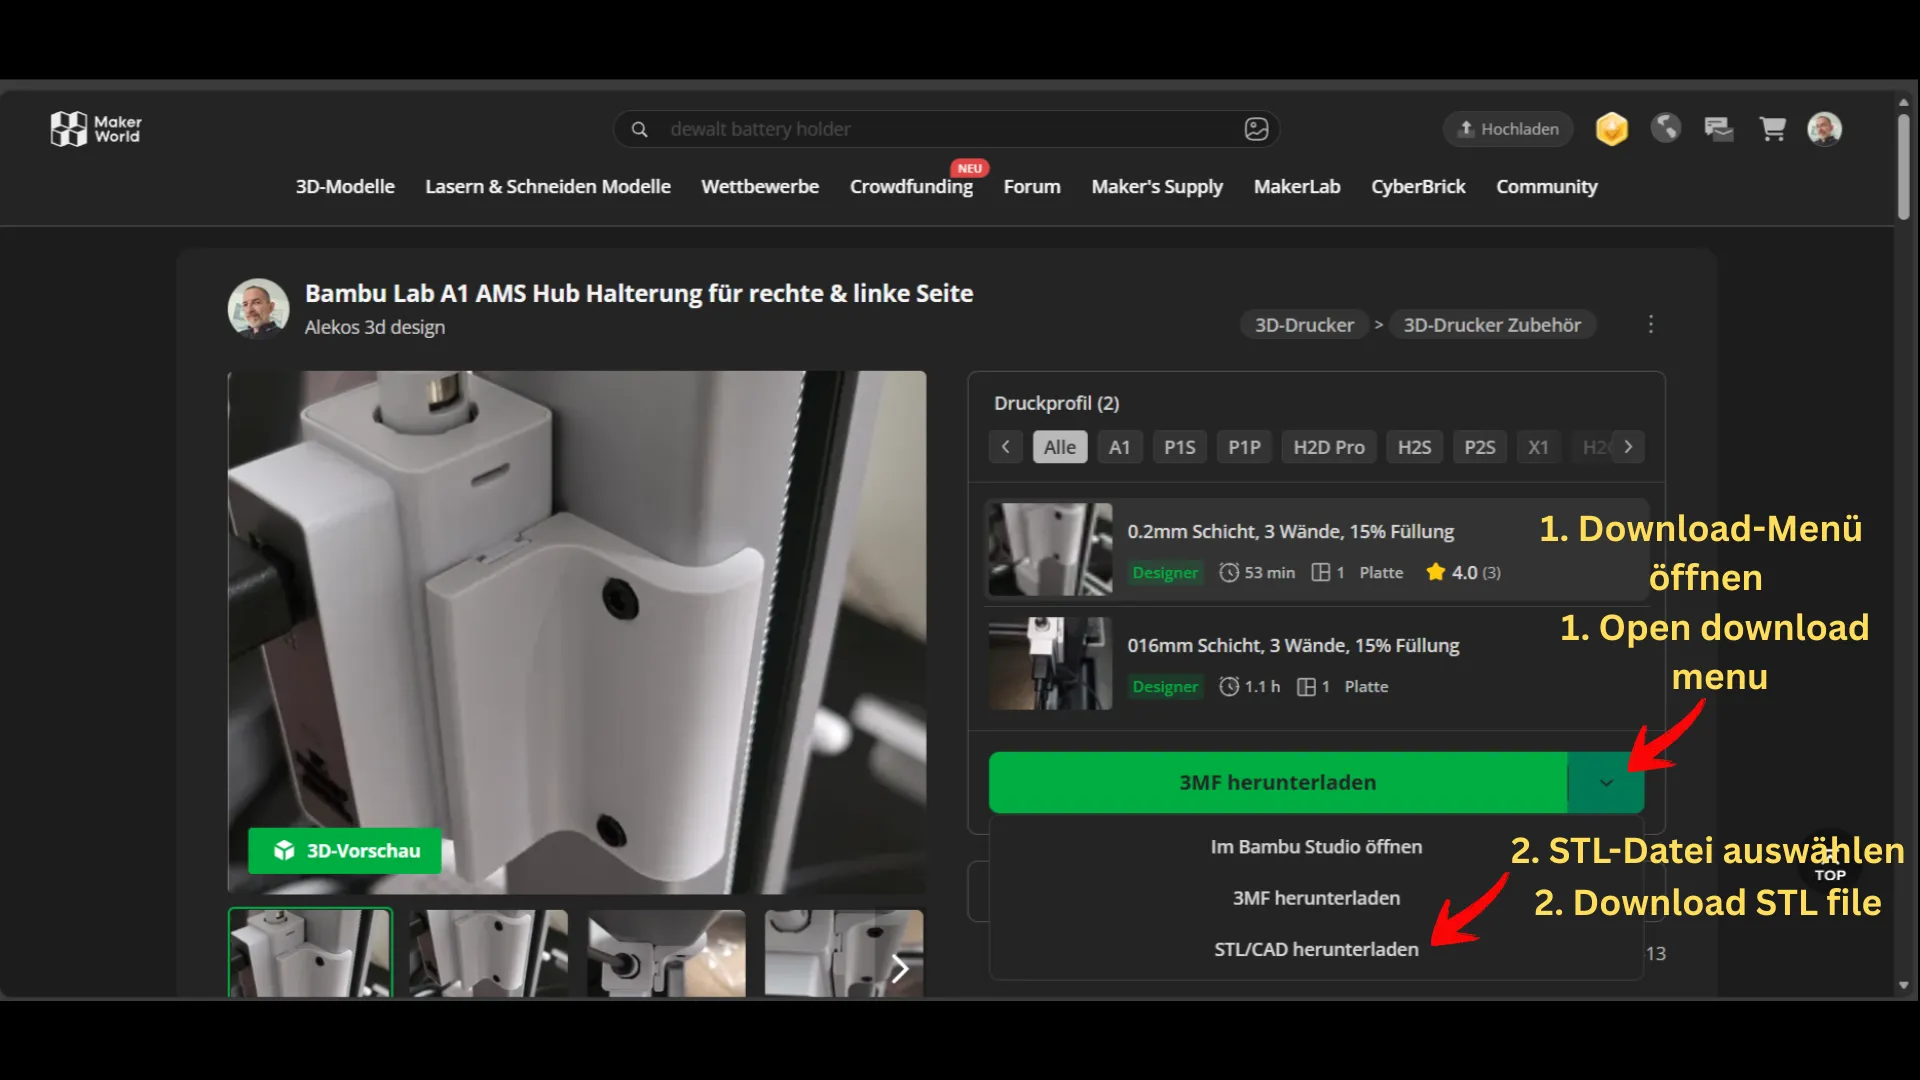Go to CyberBrick
Screen dimensions: 1920x1080
click(1418, 187)
